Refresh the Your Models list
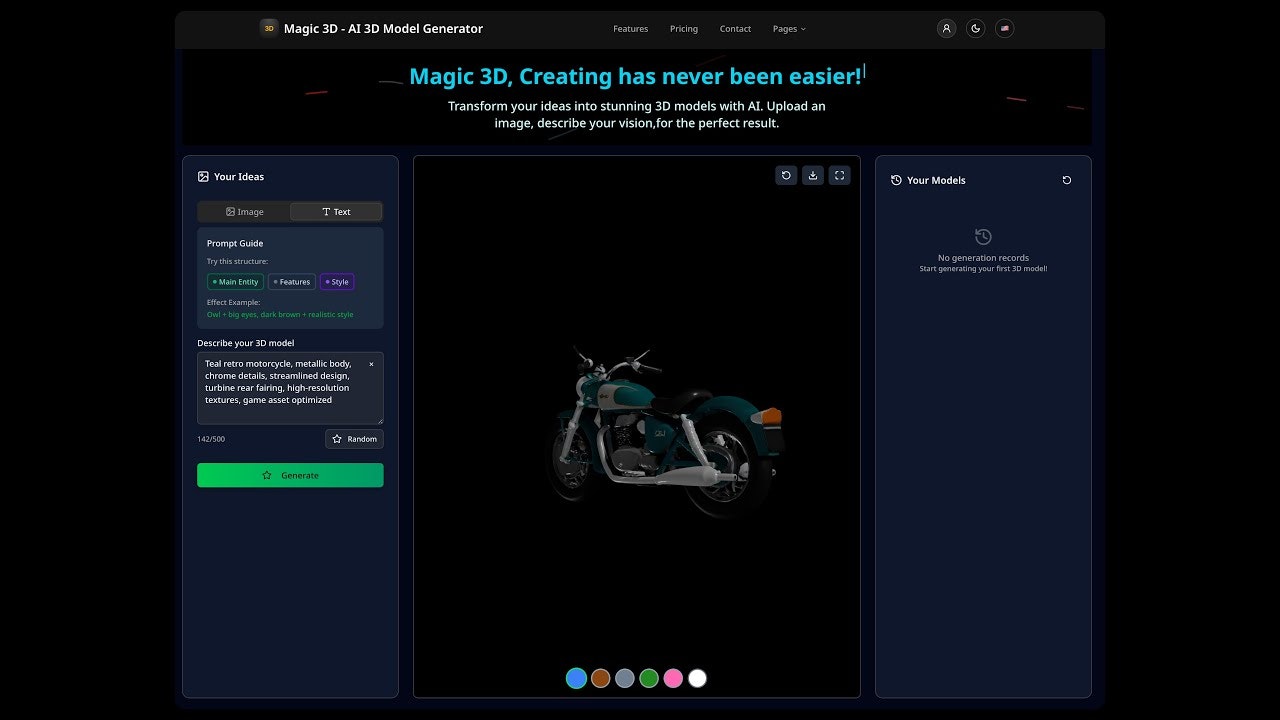 [1066, 180]
